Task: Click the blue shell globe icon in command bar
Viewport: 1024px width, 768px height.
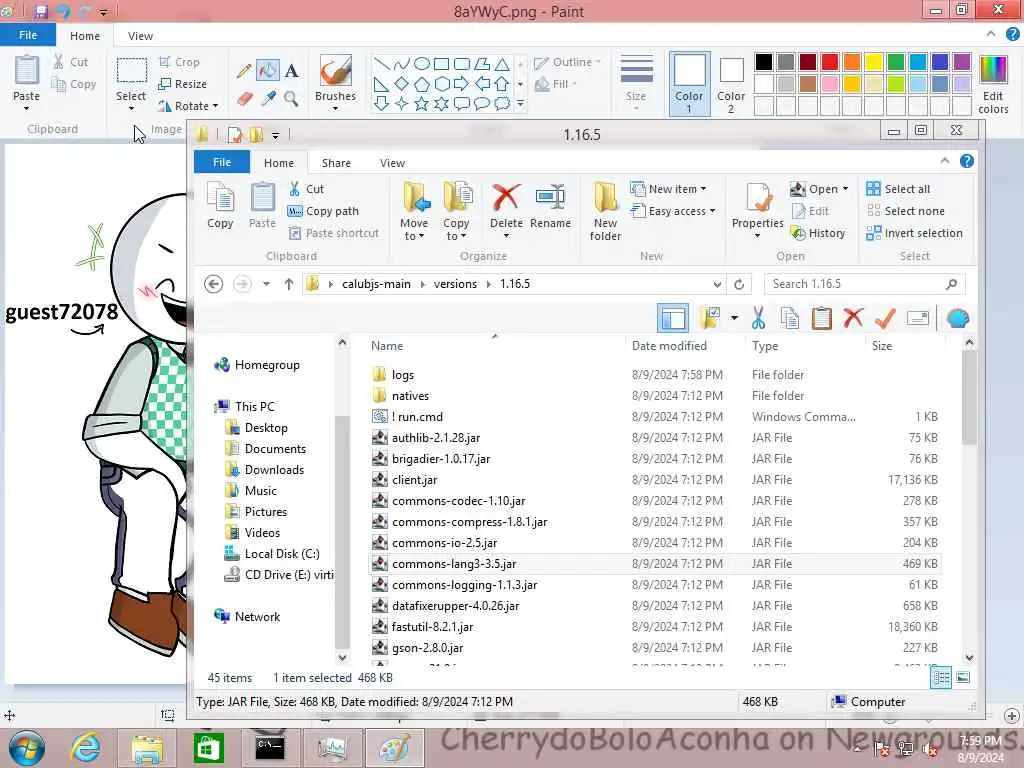Action: (957, 319)
